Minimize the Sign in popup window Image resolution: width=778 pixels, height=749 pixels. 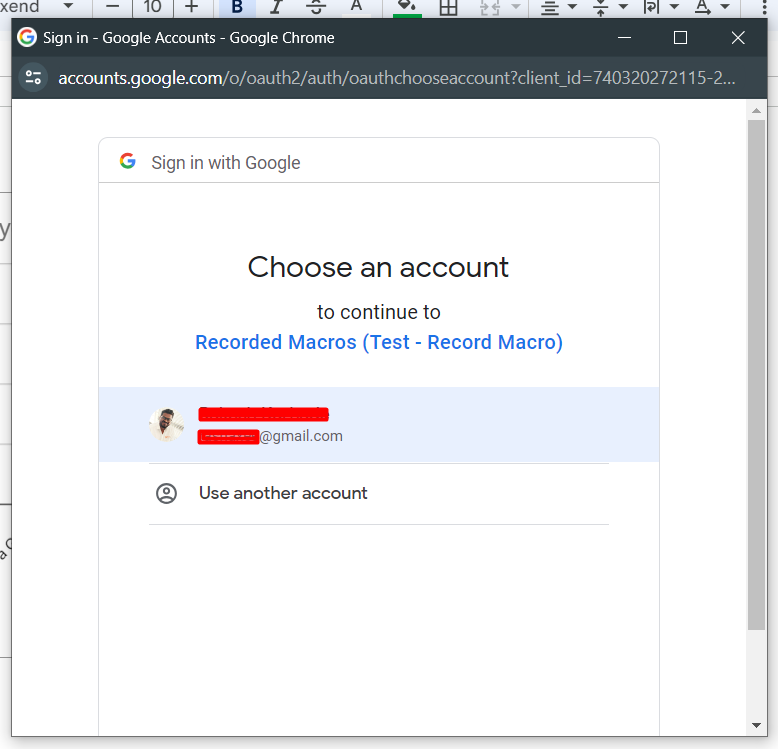click(x=624, y=38)
